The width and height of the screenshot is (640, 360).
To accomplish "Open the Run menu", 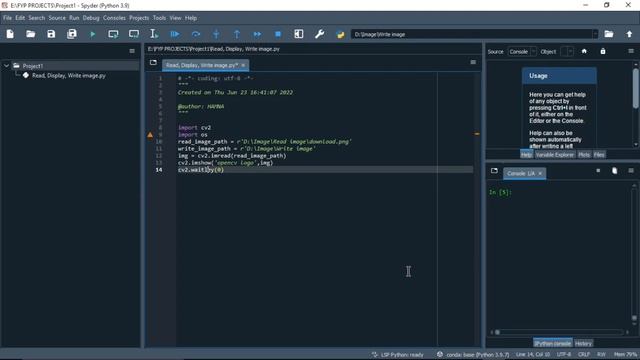I will pyautogui.click(x=74, y=18).
